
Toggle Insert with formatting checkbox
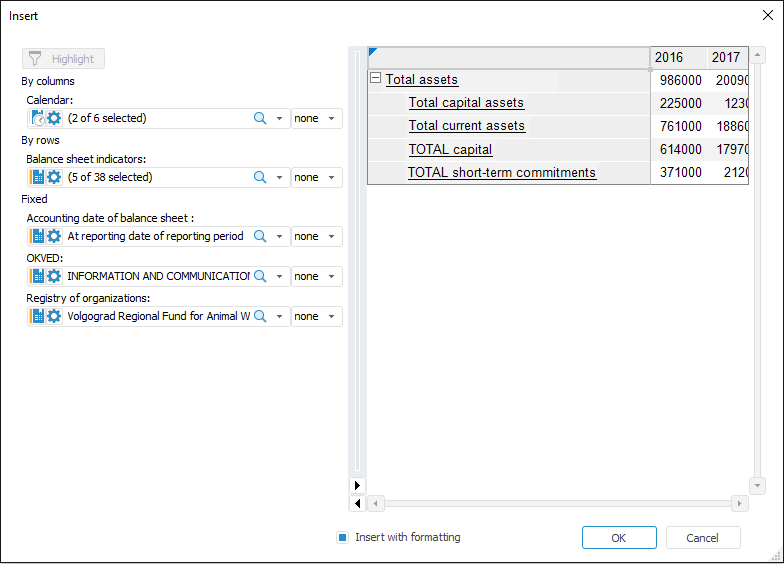(342, 537)
